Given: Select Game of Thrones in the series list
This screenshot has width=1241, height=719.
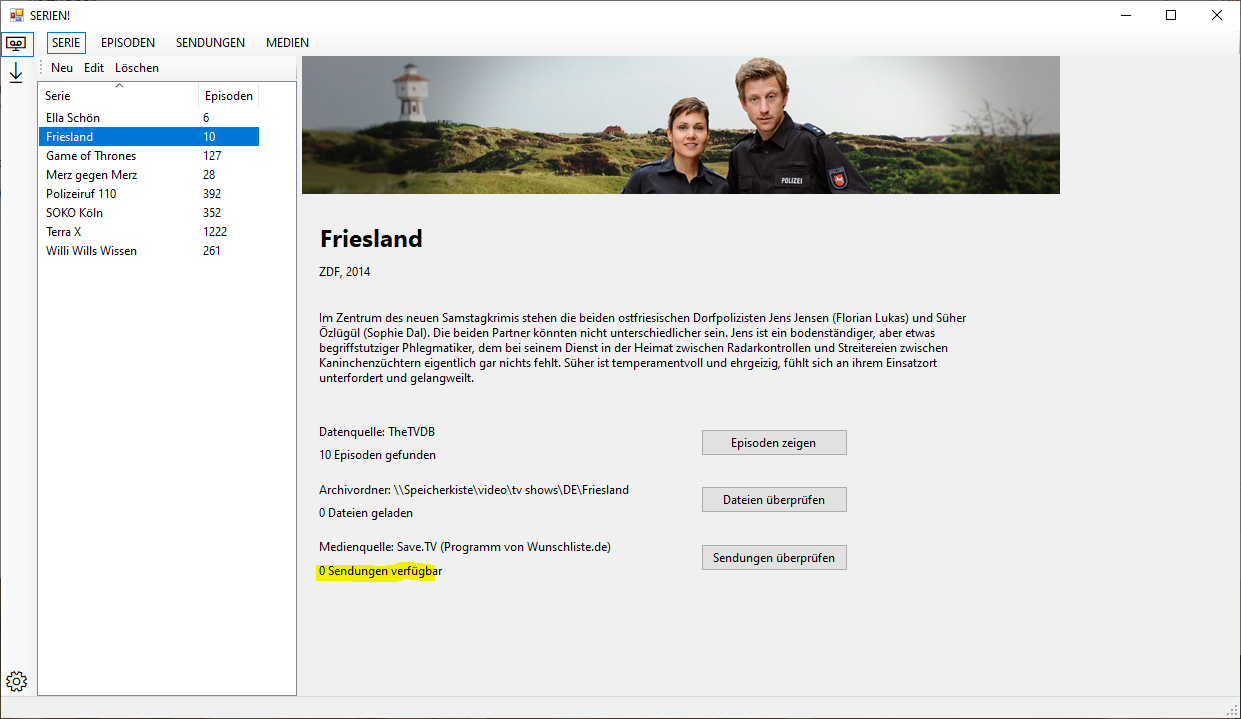Looking at the screenshot, I should pos(90,155).
